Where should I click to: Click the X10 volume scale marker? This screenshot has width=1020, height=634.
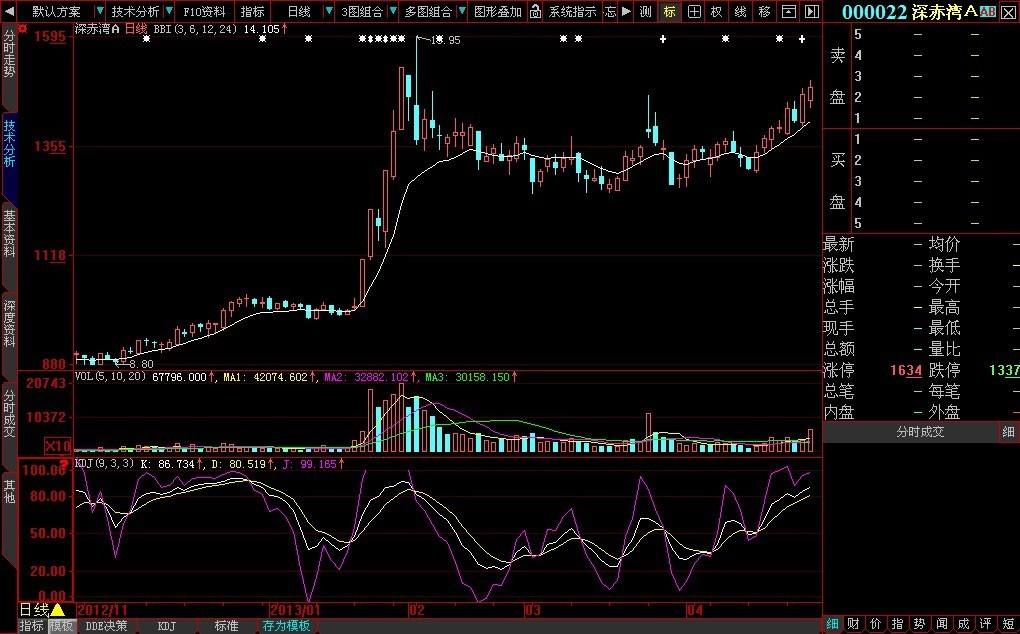57,445
